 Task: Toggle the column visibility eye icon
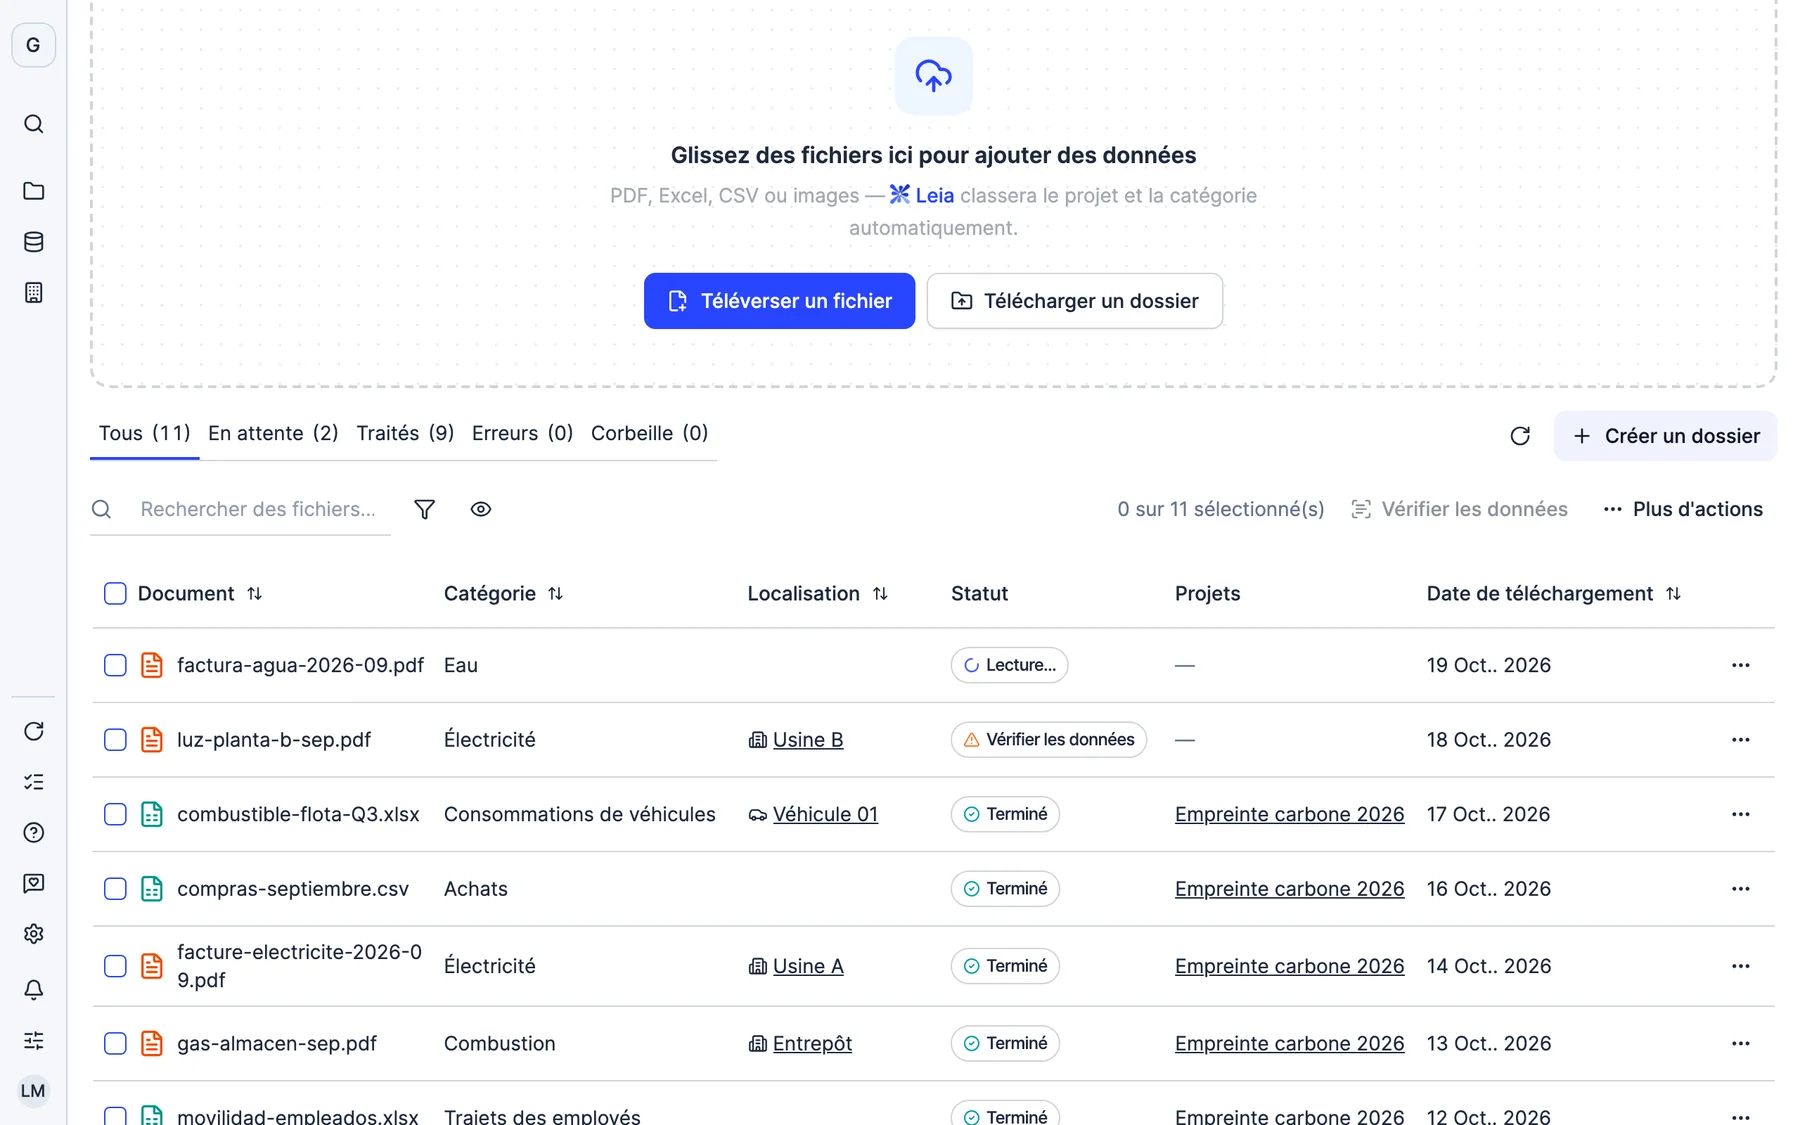click(481, 509)
